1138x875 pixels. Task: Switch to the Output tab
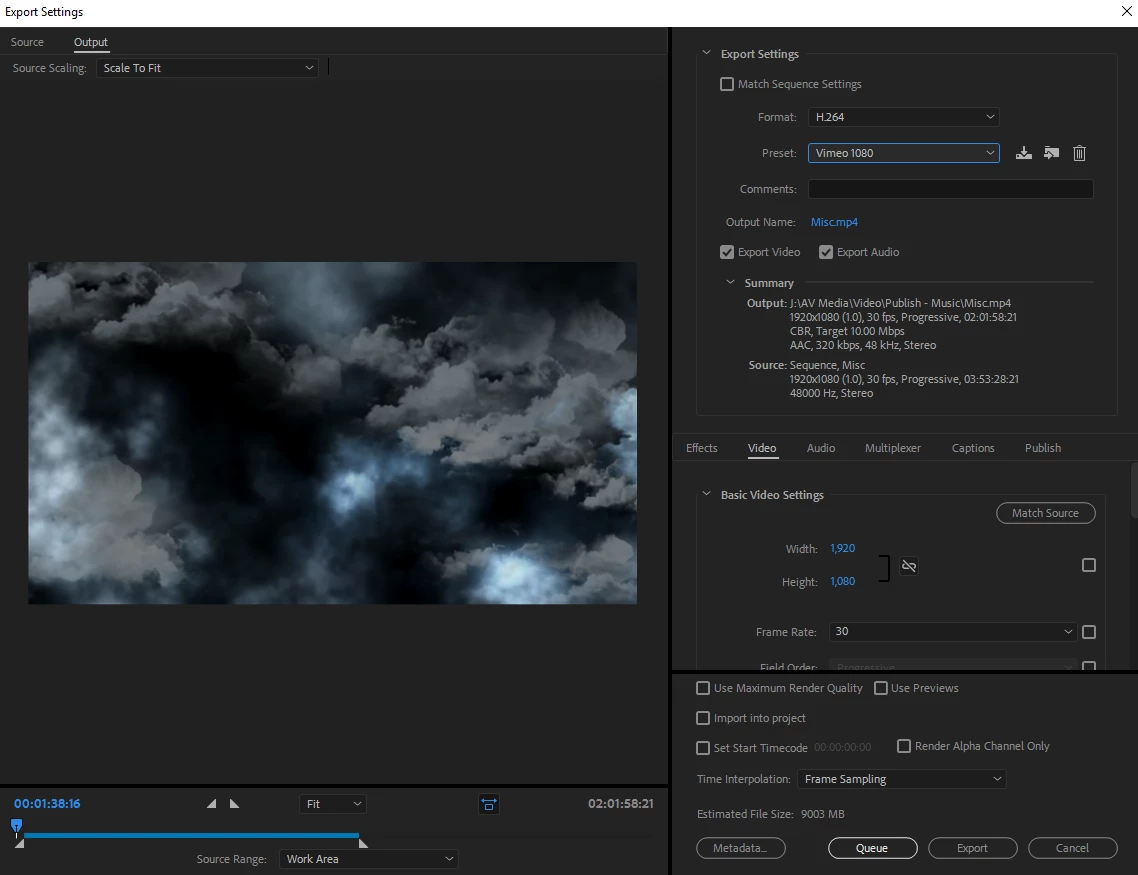(x=91, y=42)
